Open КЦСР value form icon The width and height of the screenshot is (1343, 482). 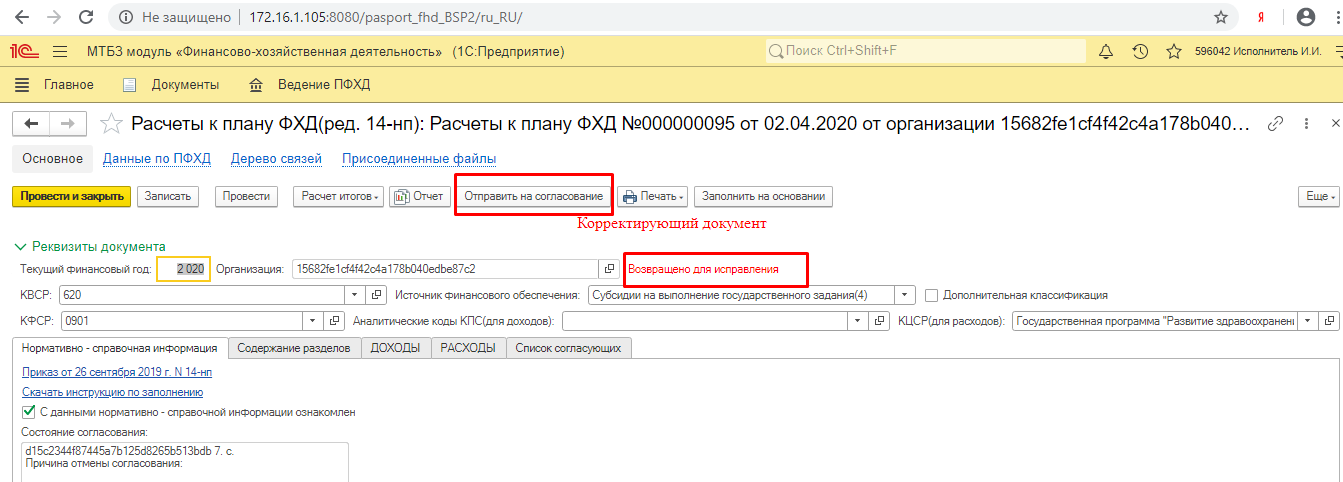1328,321
